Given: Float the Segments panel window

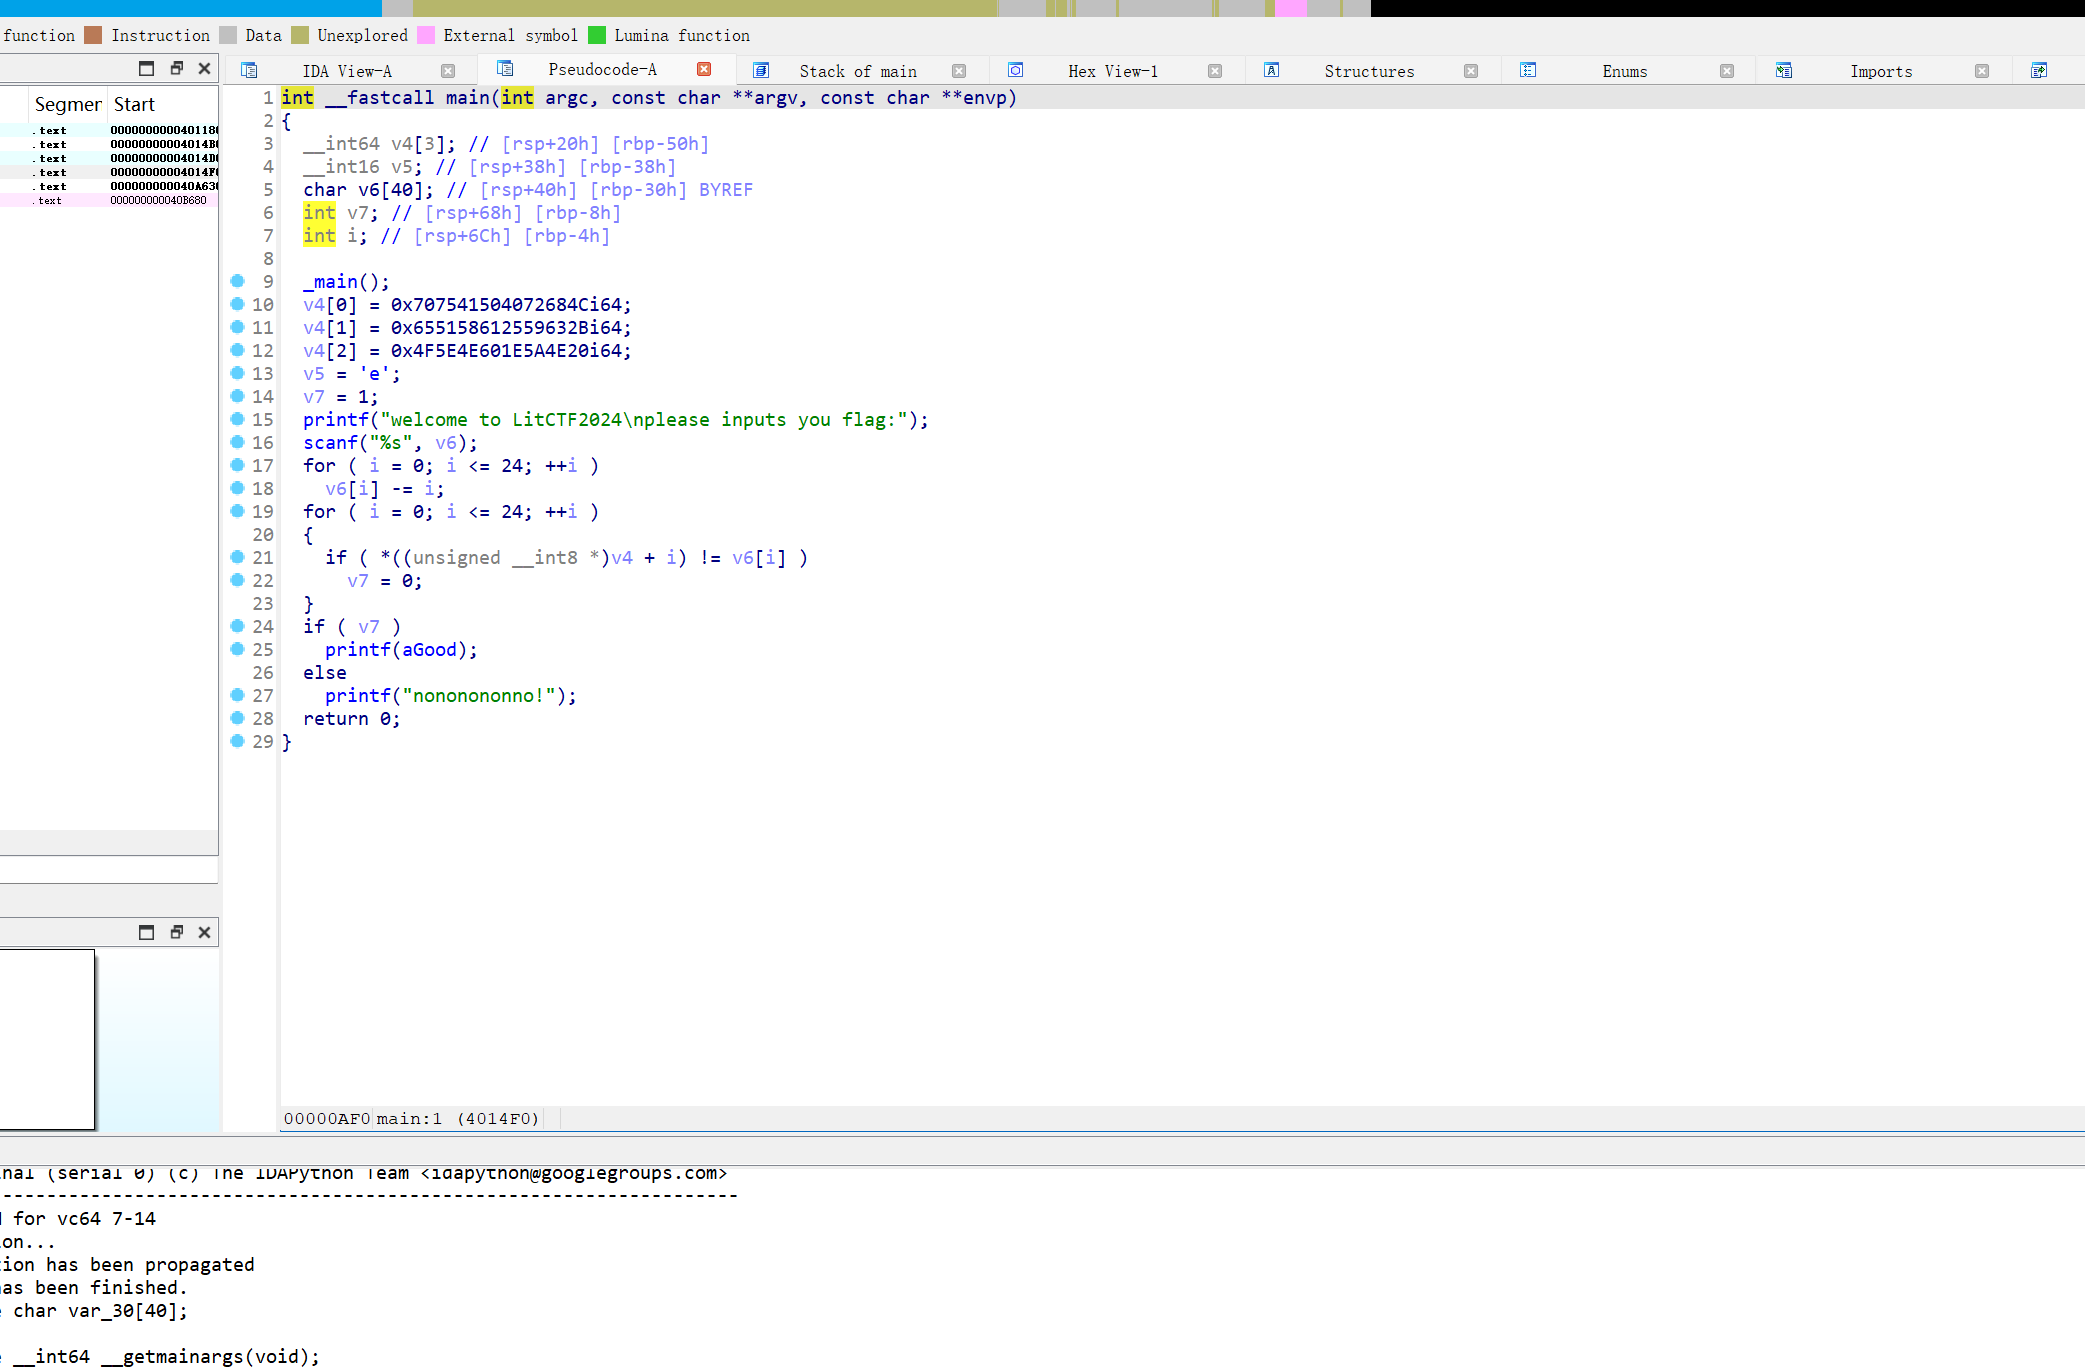Looking at the screenshot, I should (176, 68).
